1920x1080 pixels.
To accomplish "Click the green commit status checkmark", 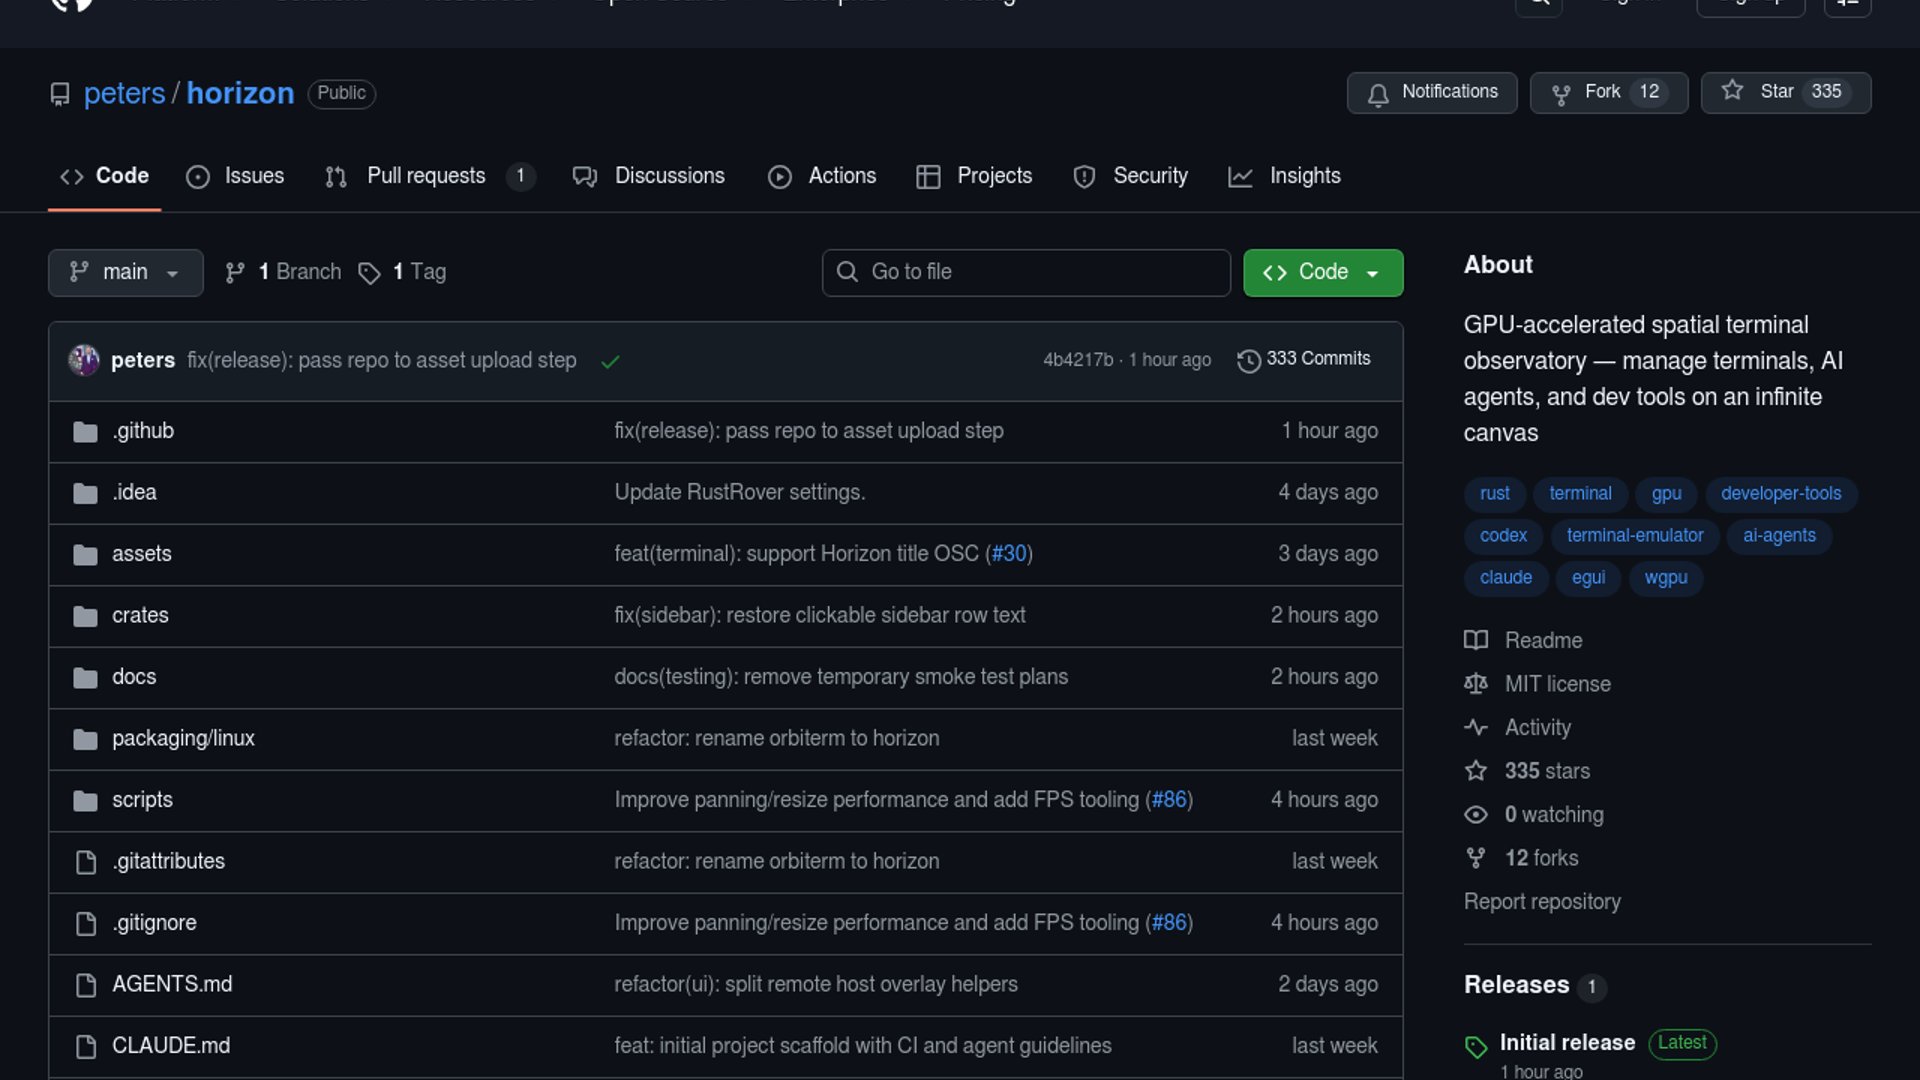I will tap(610, 361).
